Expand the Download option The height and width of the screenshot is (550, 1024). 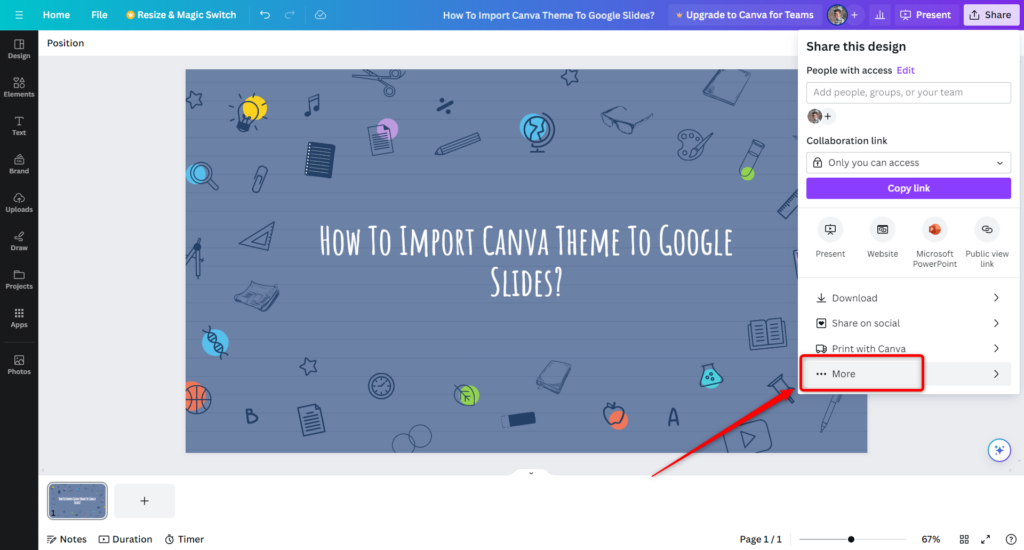(908, 298)
